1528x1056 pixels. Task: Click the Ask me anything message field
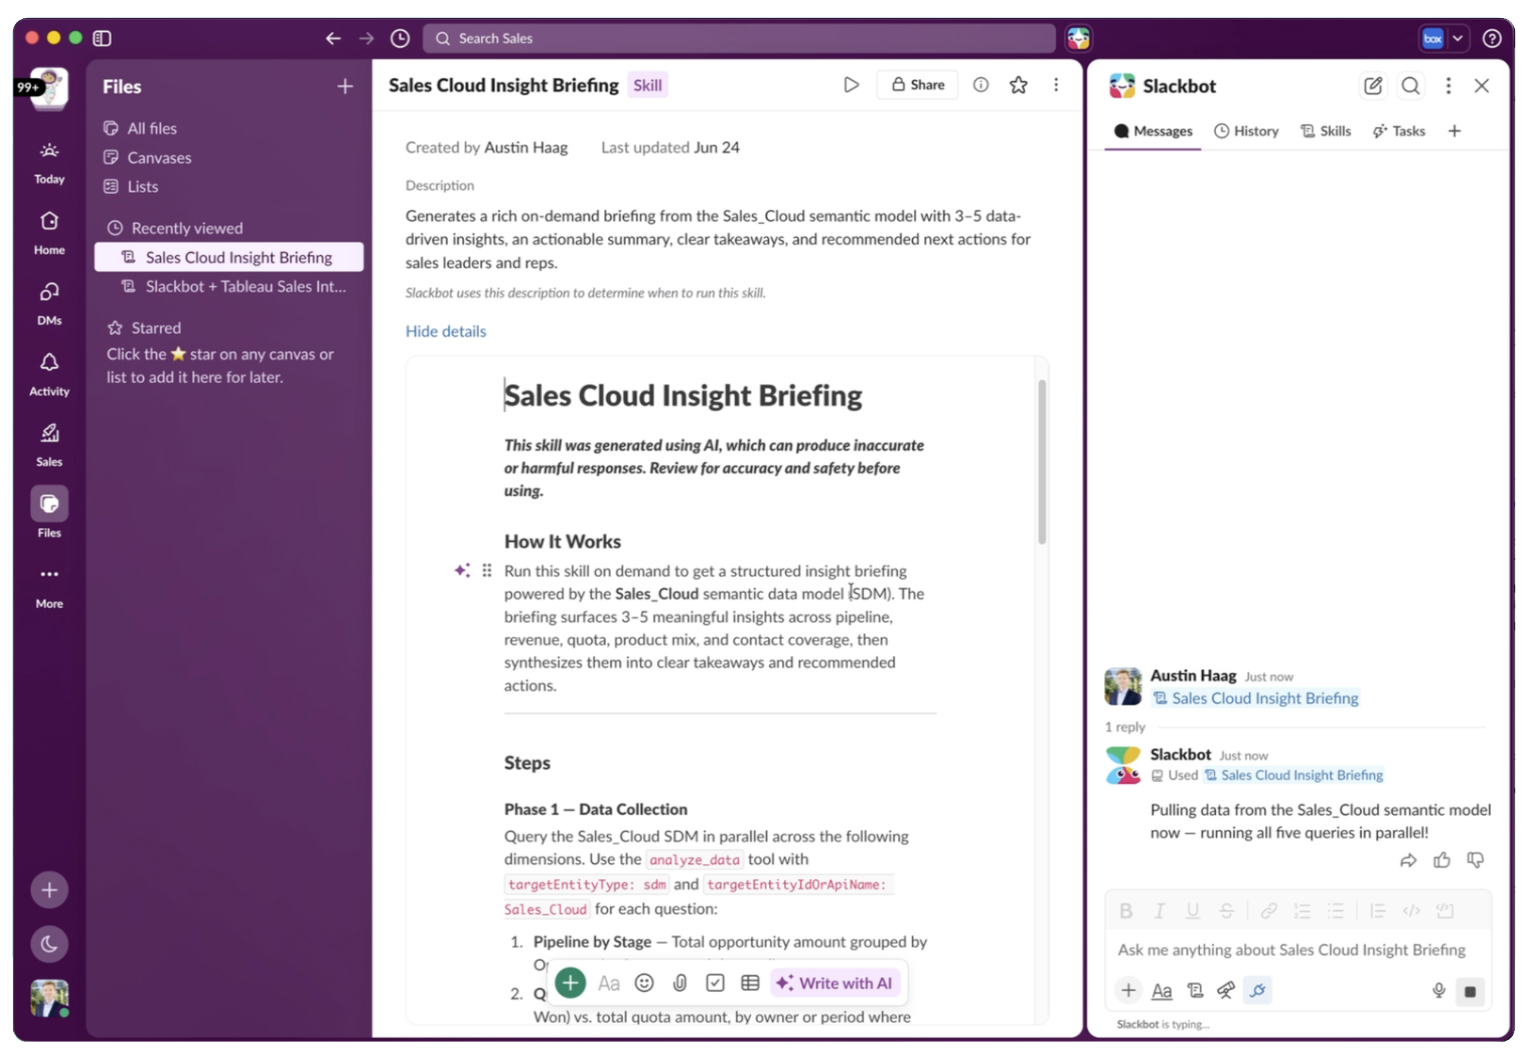[x=1298, y=949]
